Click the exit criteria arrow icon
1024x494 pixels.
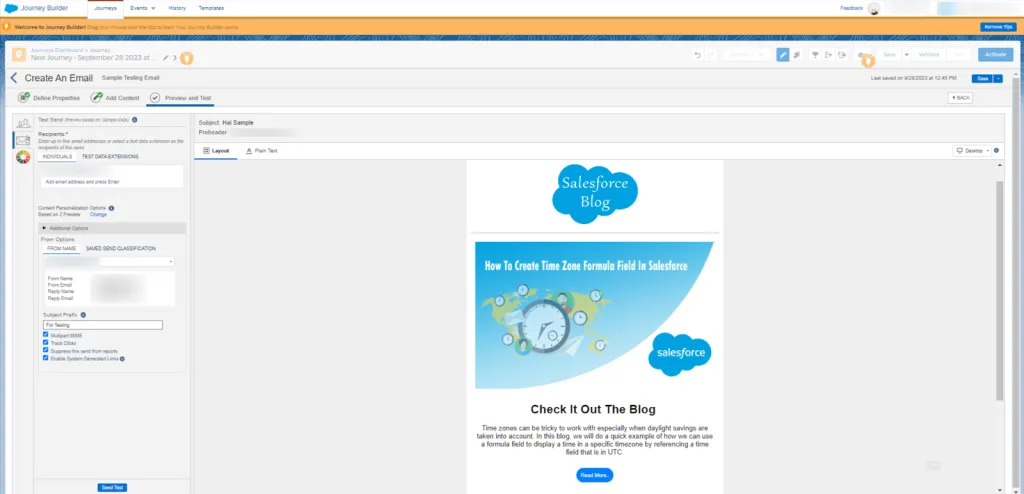pyautogui.click(x=828, y=55)
